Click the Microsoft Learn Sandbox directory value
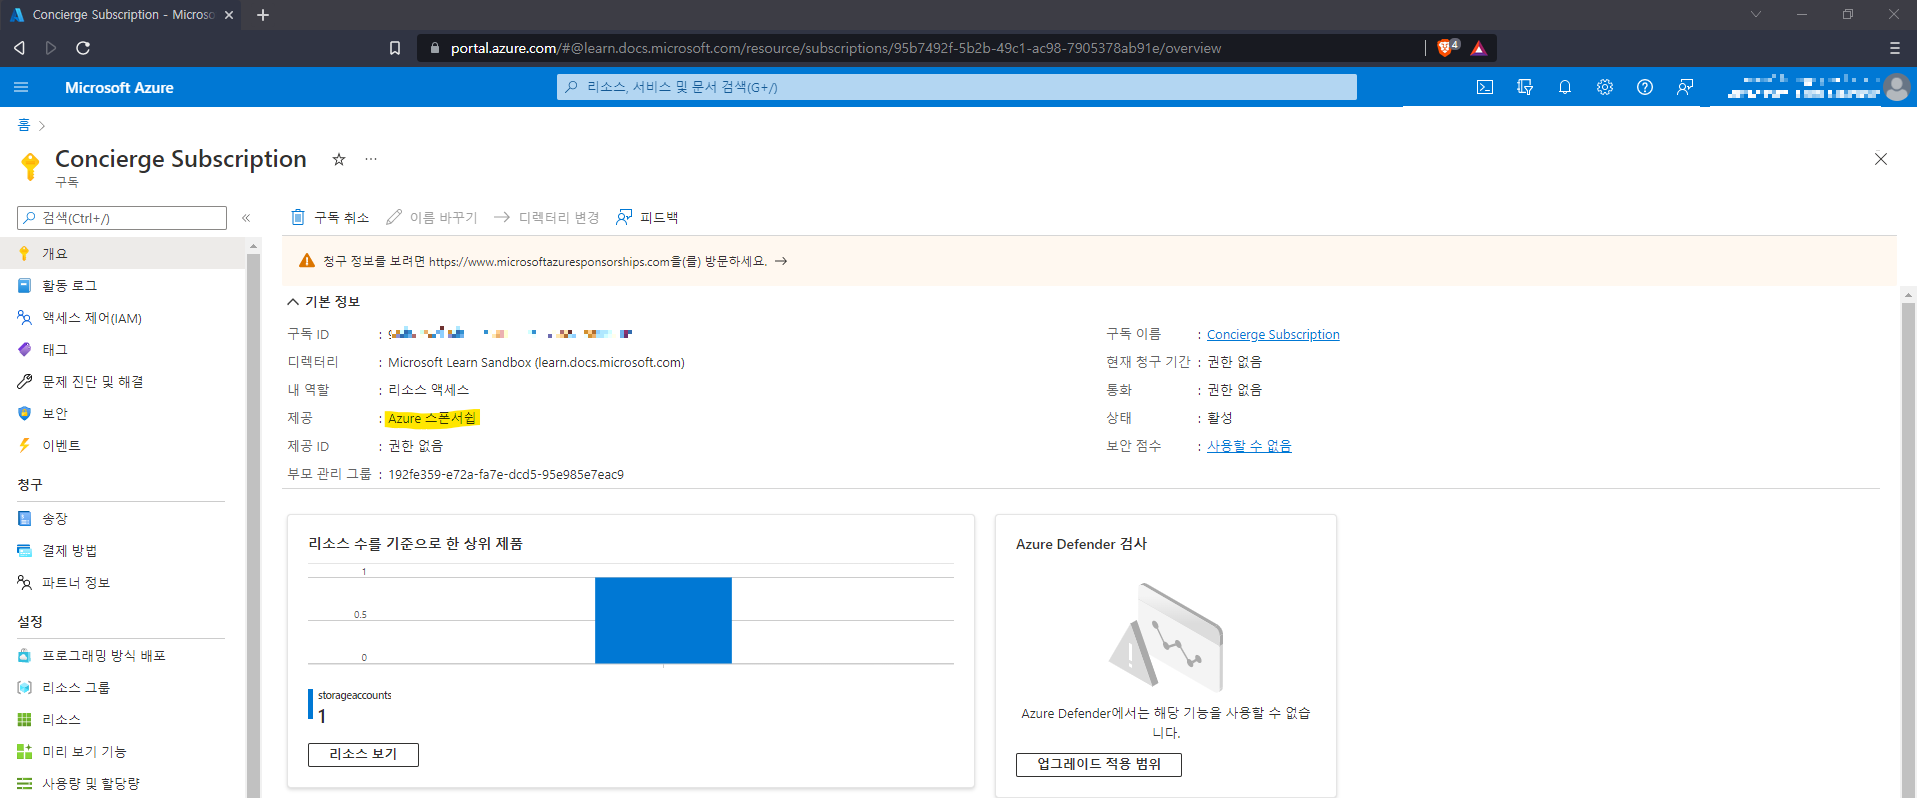Image resolution: width=1917 pixels, height=798 pixels. [x=536, y=363]
